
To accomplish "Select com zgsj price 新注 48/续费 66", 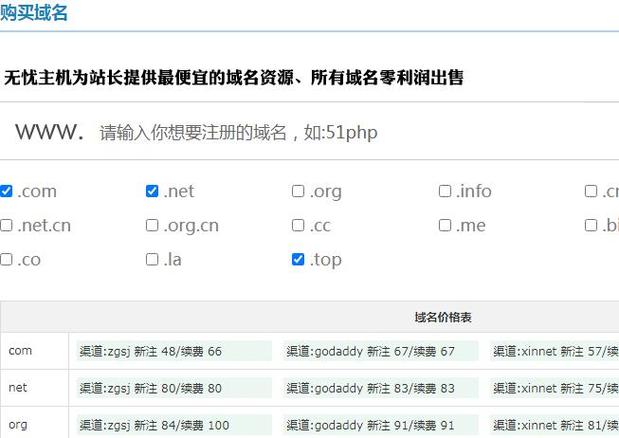I will 174,351.
